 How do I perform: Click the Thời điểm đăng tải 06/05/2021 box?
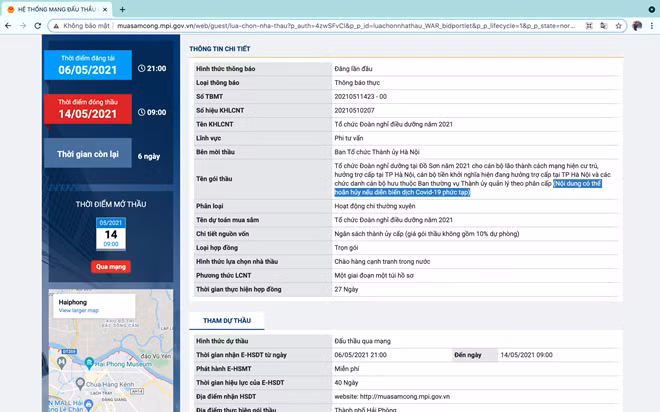pos(88,65)
